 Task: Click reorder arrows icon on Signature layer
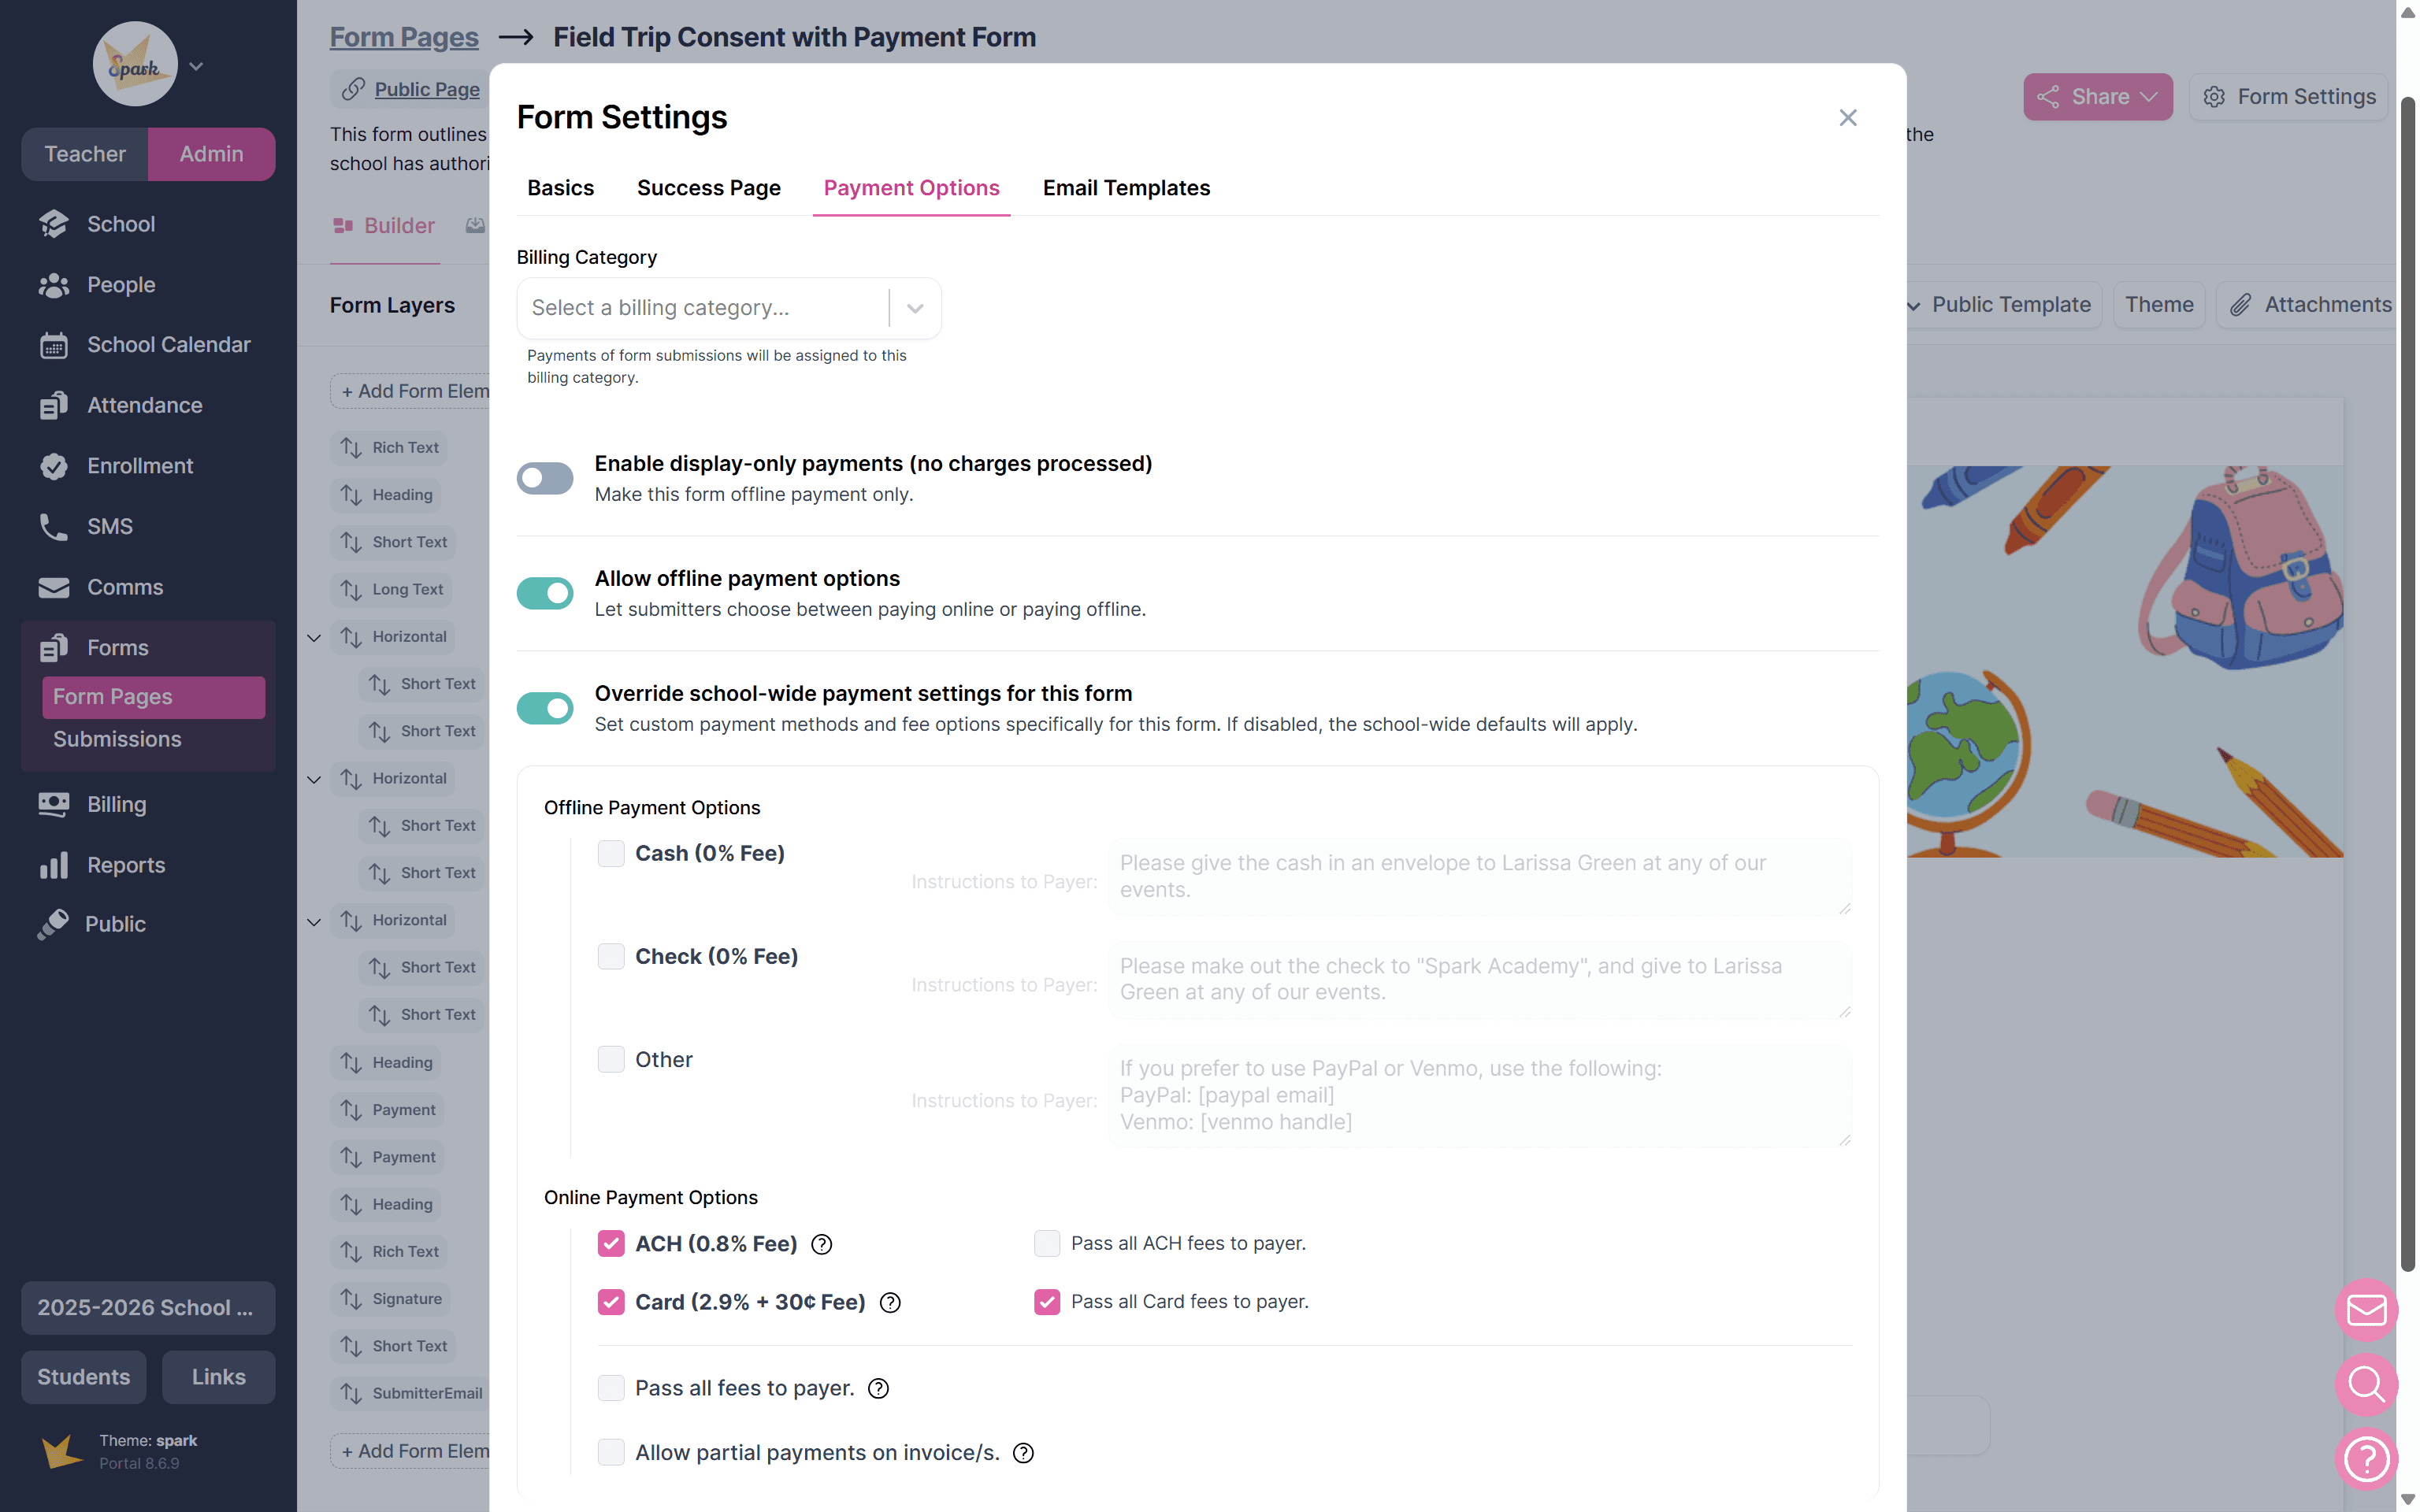point(351,1299)
